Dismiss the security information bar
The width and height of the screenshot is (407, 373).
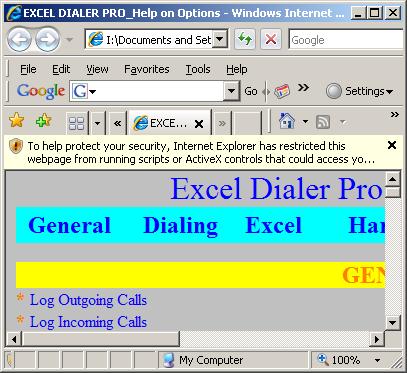(x=392, y=145)
